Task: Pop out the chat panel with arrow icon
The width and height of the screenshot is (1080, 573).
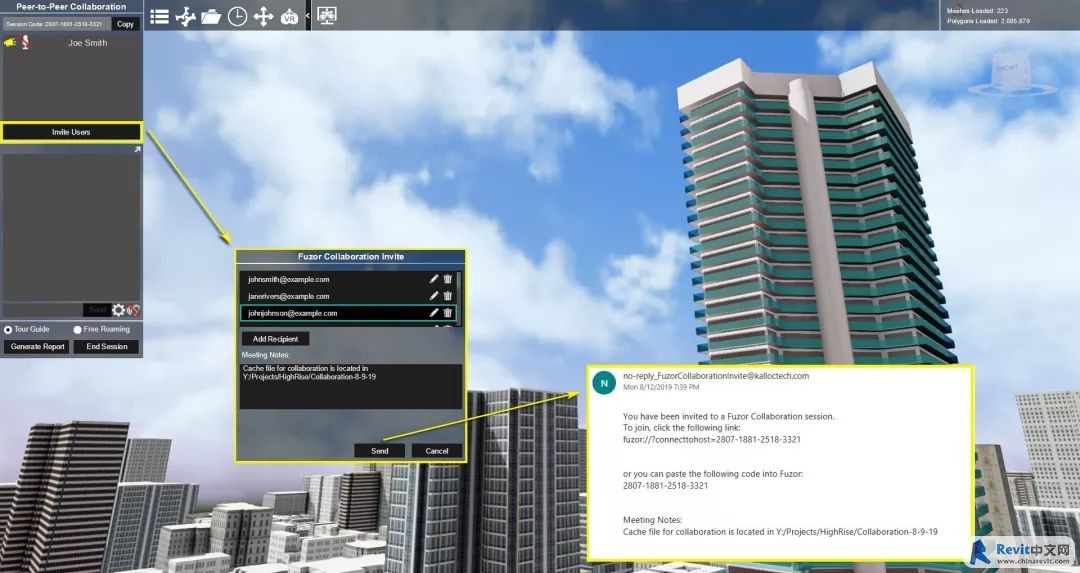Action: coord(136,149)
